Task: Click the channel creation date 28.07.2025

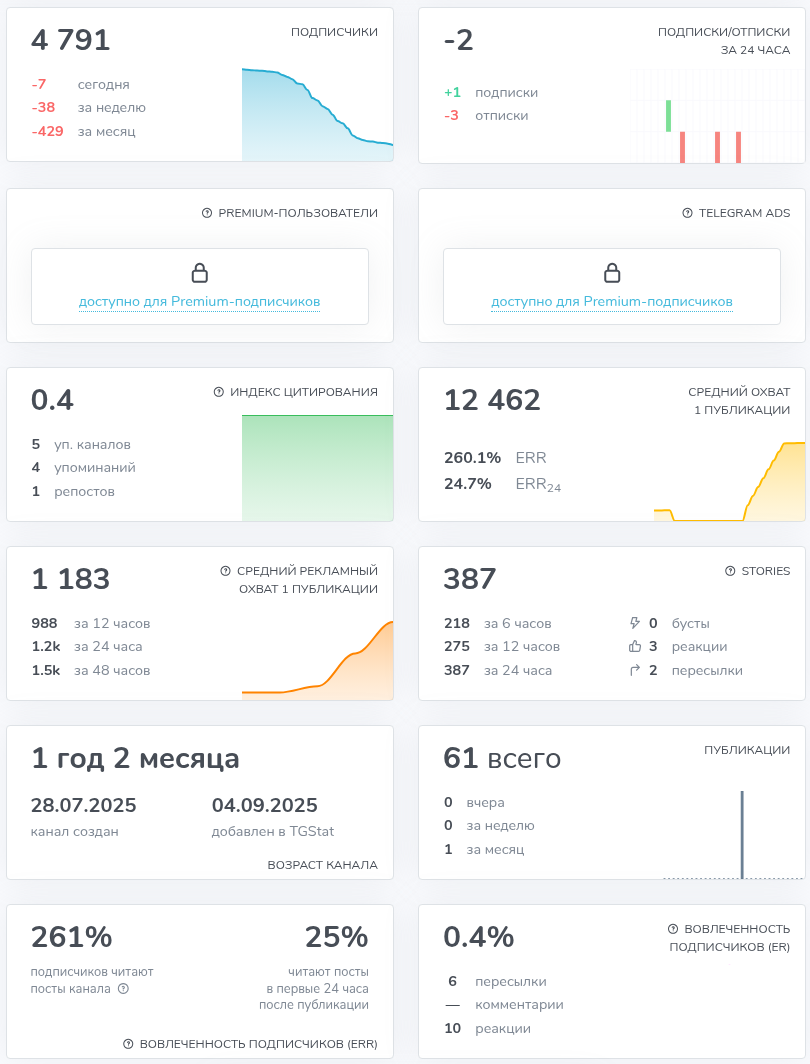Action: tap(83, 805)
